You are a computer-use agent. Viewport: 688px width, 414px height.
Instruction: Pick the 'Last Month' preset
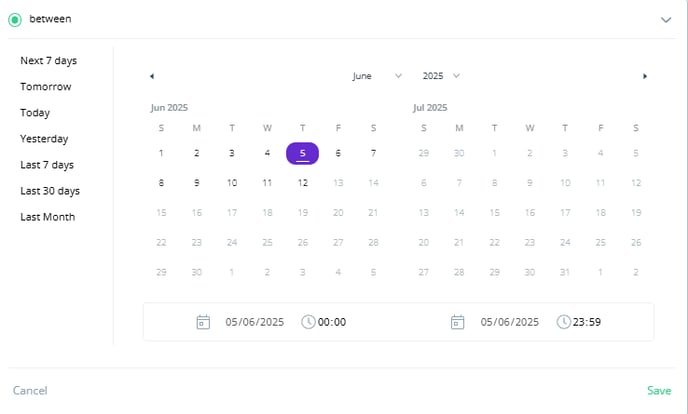(47, 217)
